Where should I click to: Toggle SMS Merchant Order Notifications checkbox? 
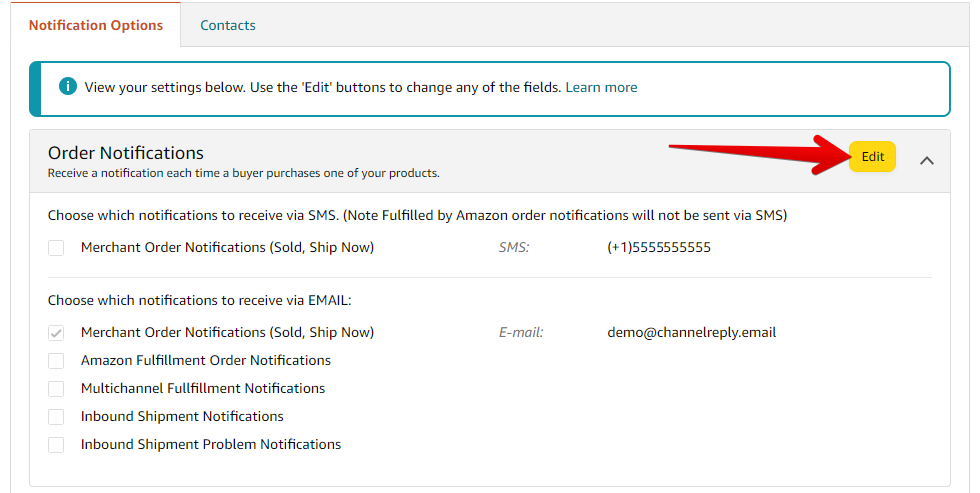[x=56, y=248]
